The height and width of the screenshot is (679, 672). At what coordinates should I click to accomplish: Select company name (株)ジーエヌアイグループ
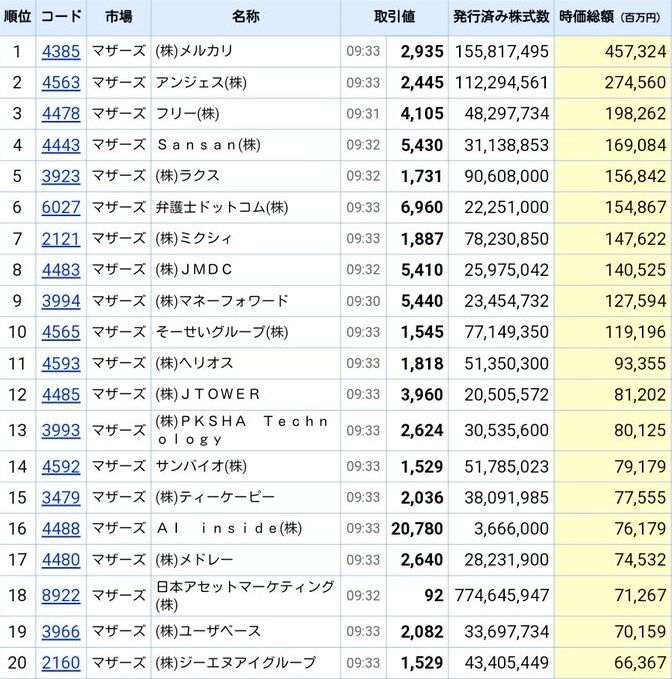click(x=236, y=663)
